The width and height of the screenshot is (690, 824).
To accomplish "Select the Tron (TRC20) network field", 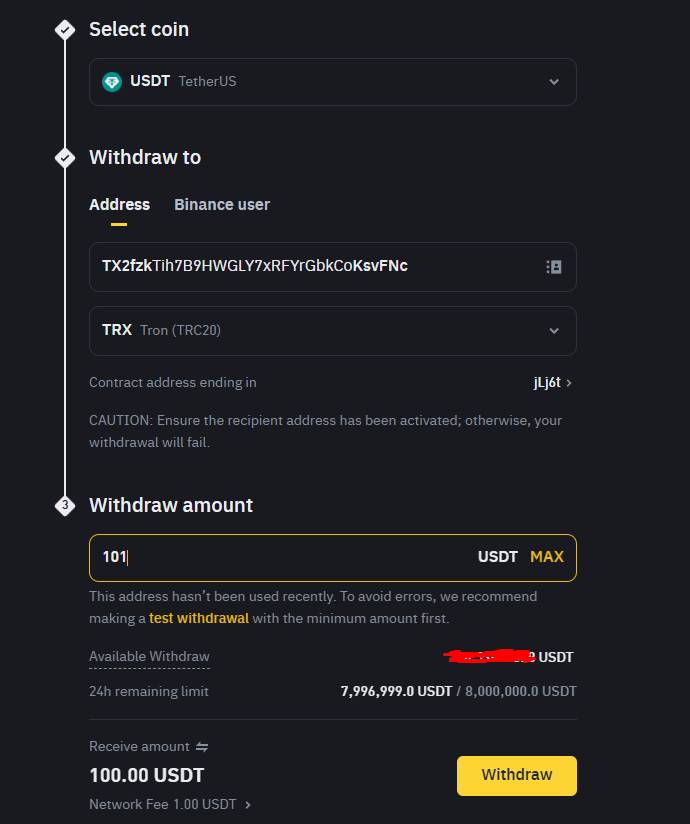I will (300, 331).
